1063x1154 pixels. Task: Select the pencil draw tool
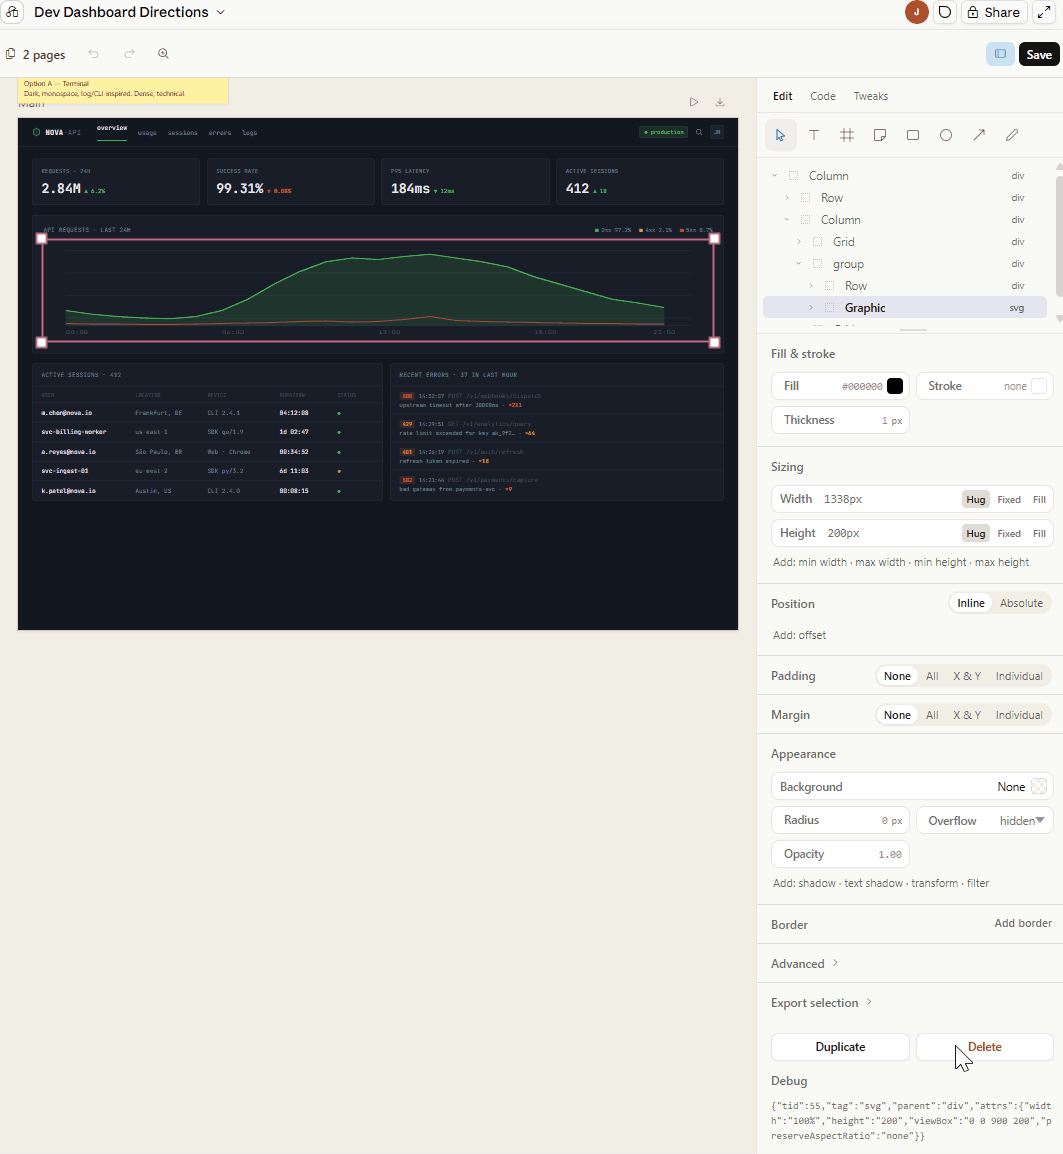pos(1012,135)
